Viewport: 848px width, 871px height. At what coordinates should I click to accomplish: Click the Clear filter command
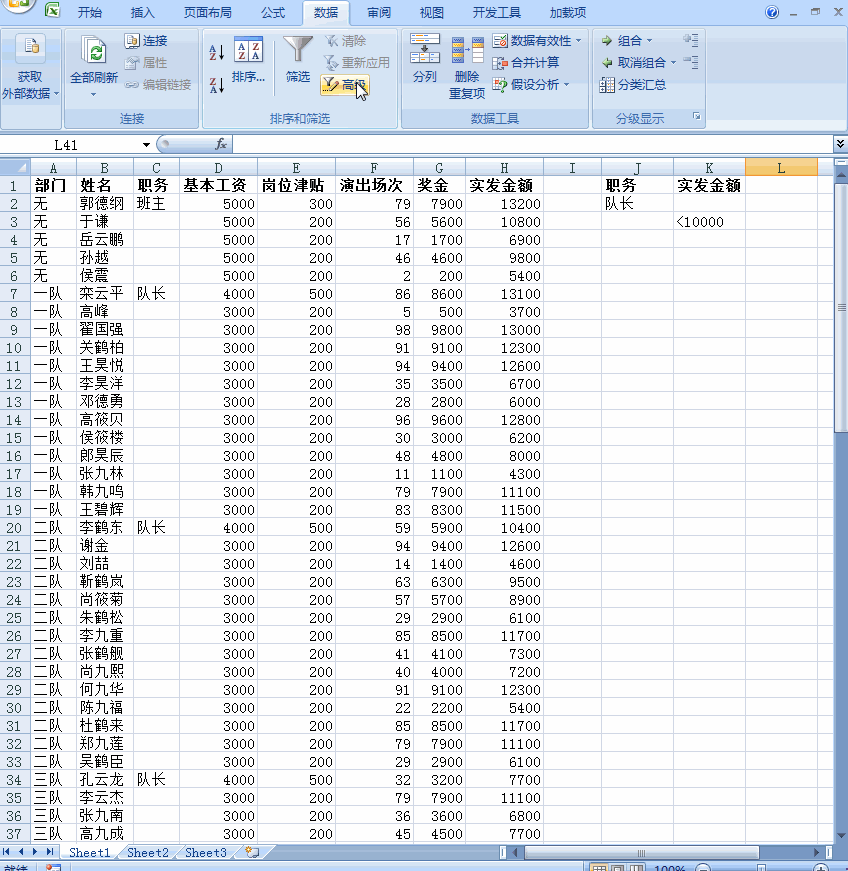click(345, 41)
